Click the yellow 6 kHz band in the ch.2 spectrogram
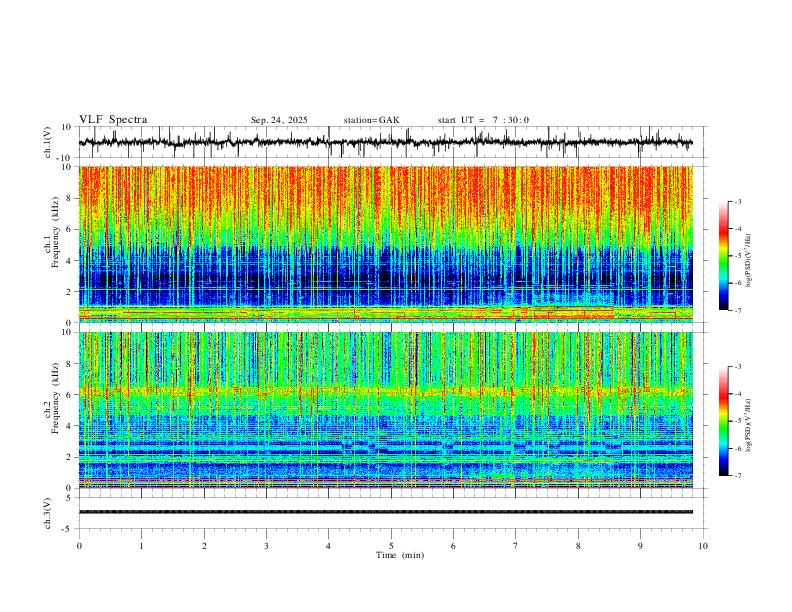This screenshot has width=792, height=612. coord(385,391)
